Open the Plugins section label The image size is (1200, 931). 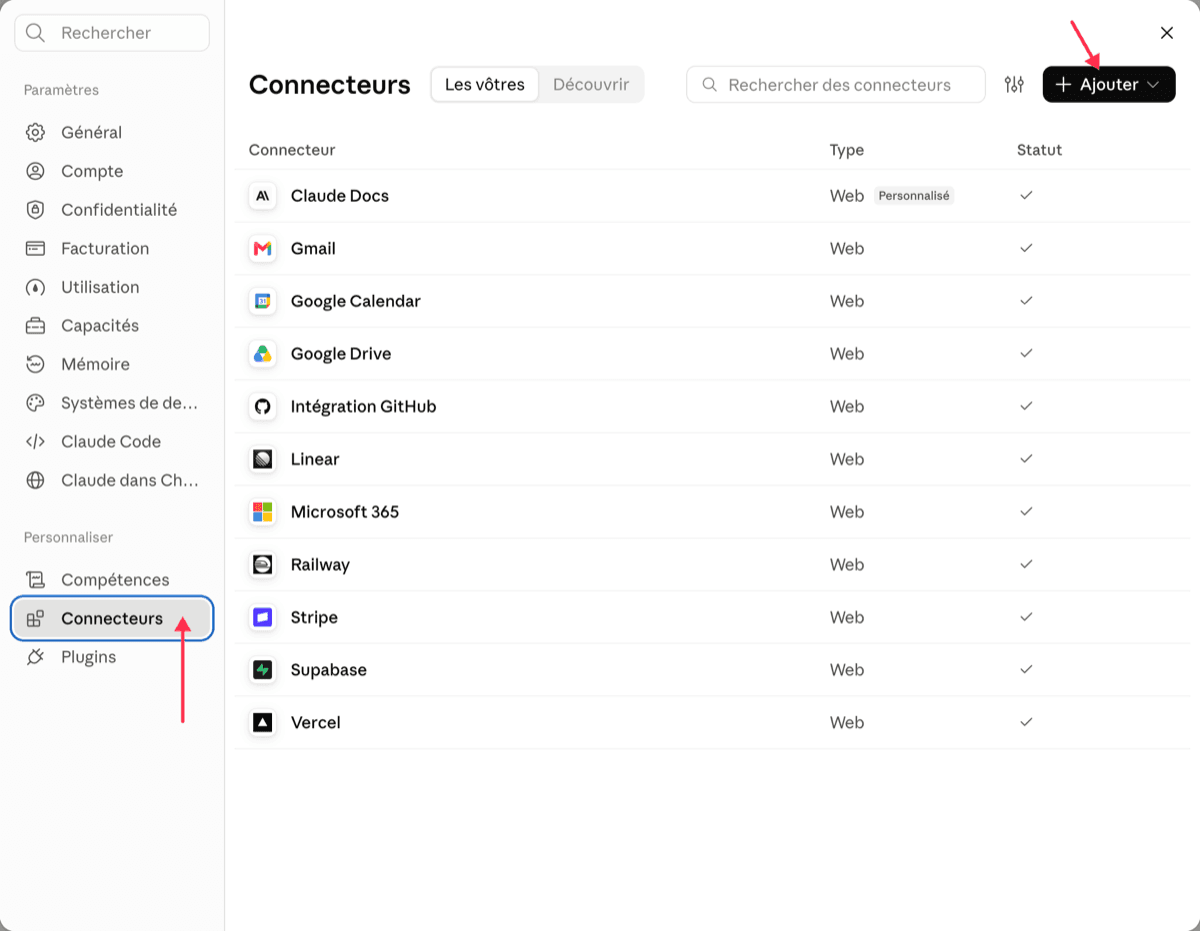pyautogui.click(x=89, y=657)
